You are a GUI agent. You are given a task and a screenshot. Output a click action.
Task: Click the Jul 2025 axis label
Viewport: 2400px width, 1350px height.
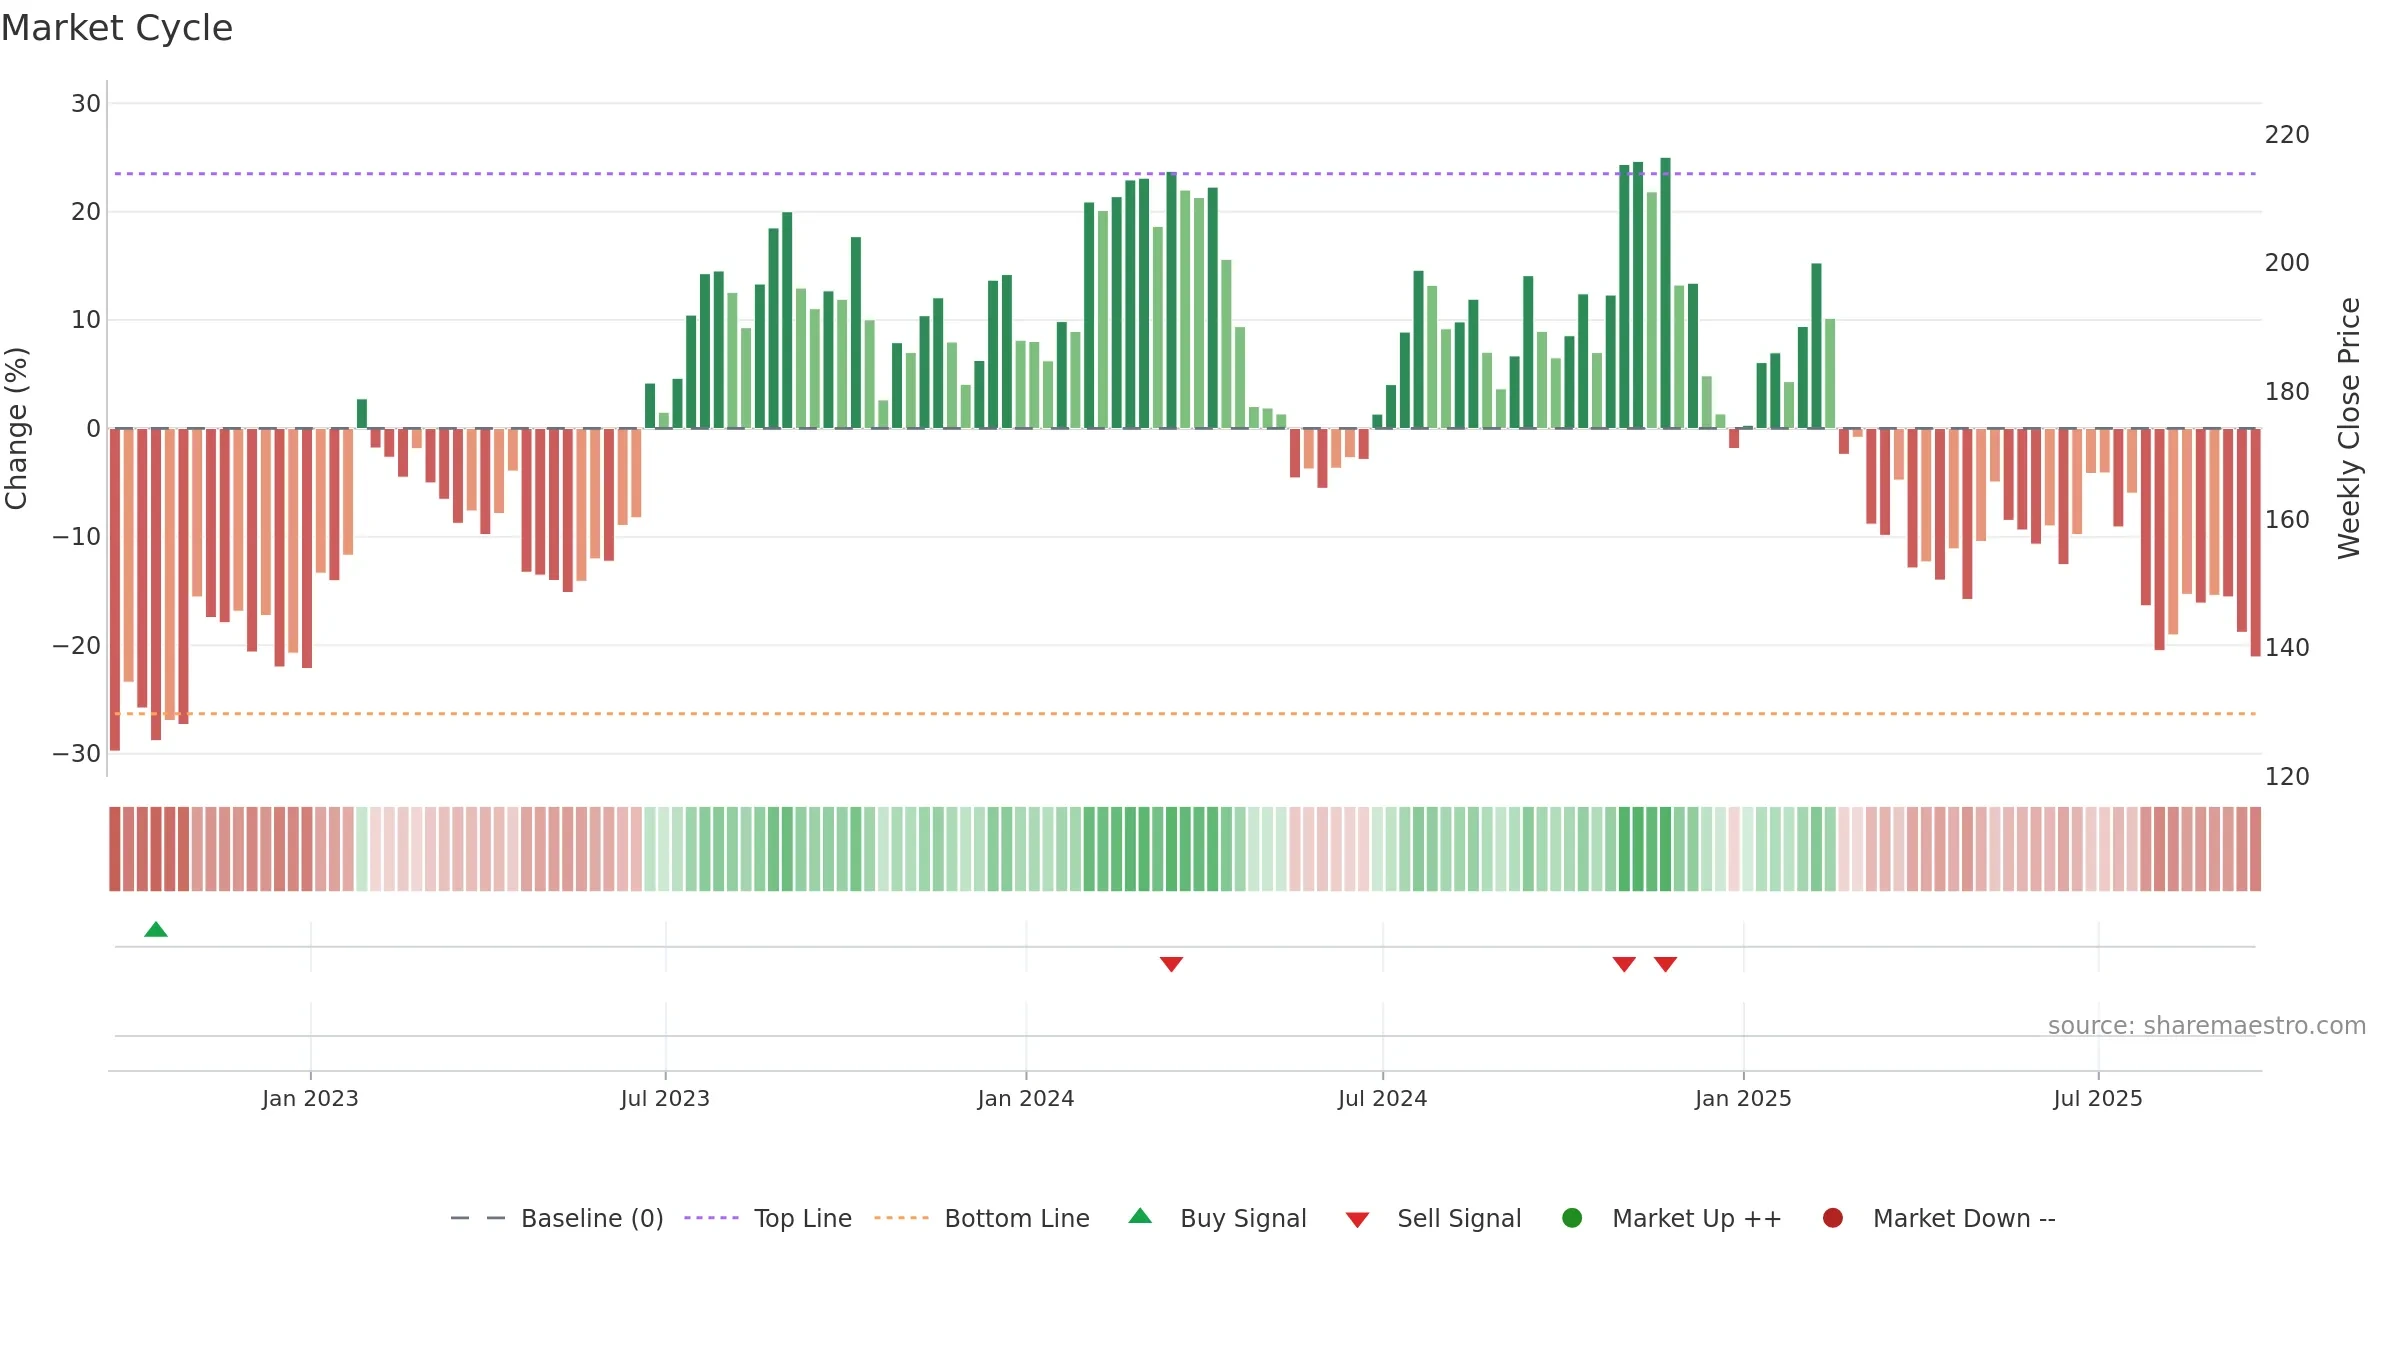tap(2098, 1098)
